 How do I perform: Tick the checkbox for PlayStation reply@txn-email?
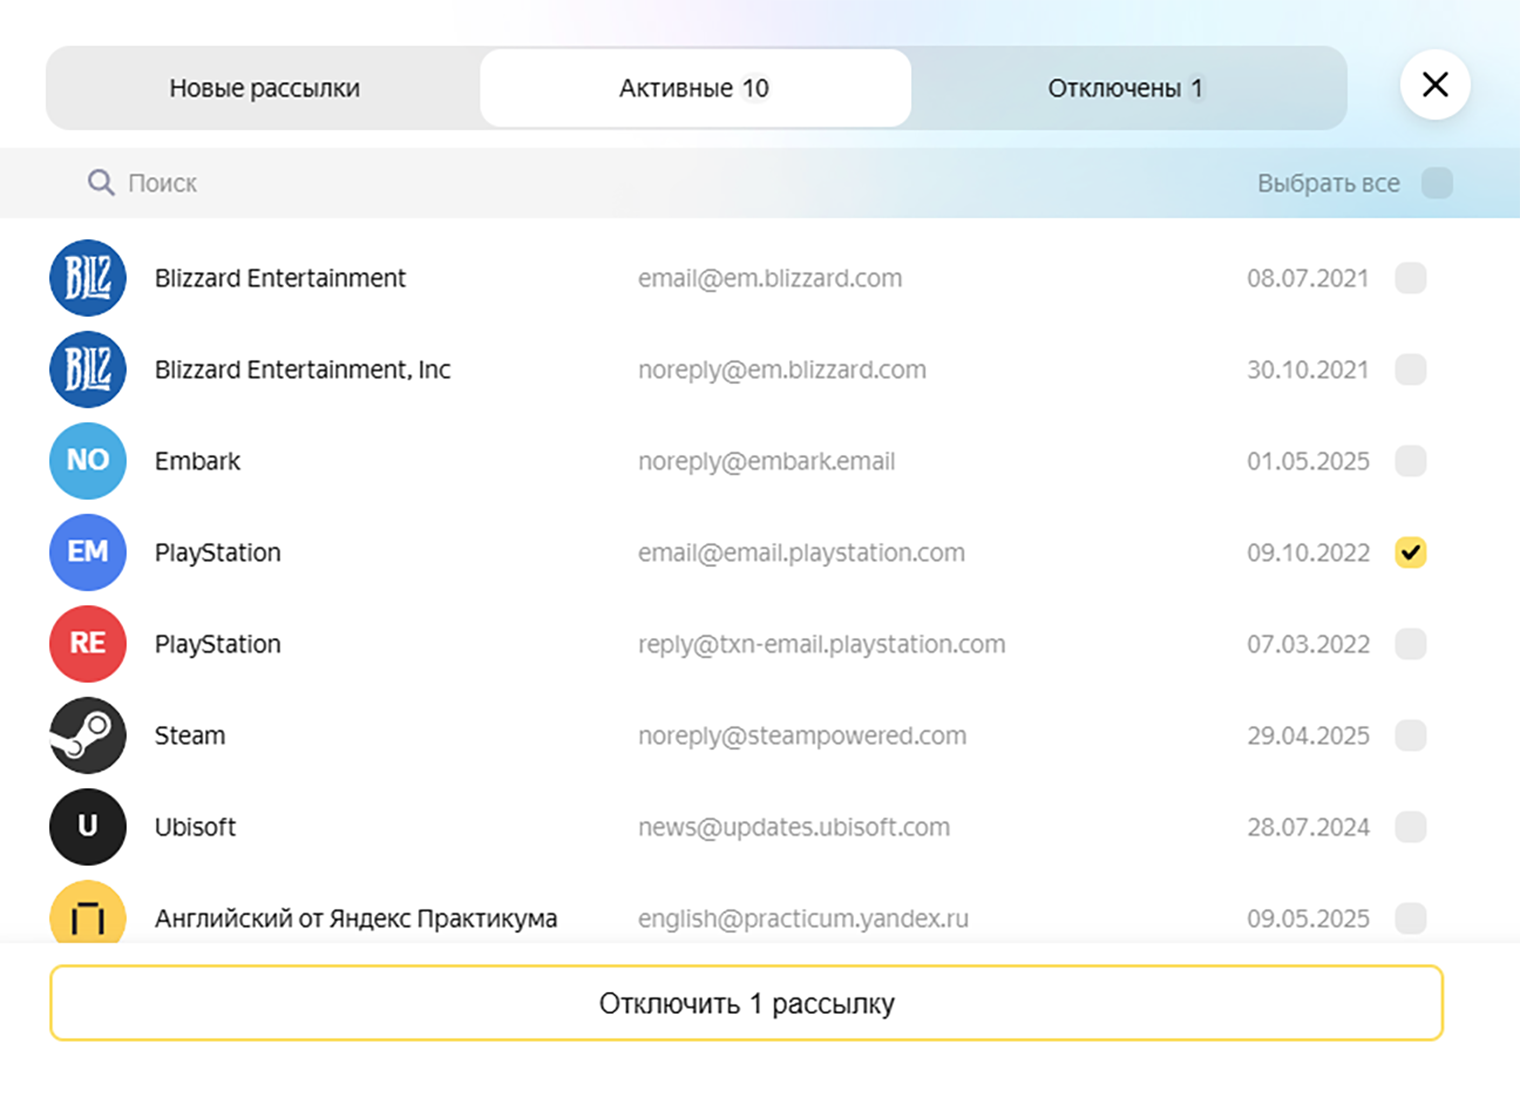coord(1411,644)
